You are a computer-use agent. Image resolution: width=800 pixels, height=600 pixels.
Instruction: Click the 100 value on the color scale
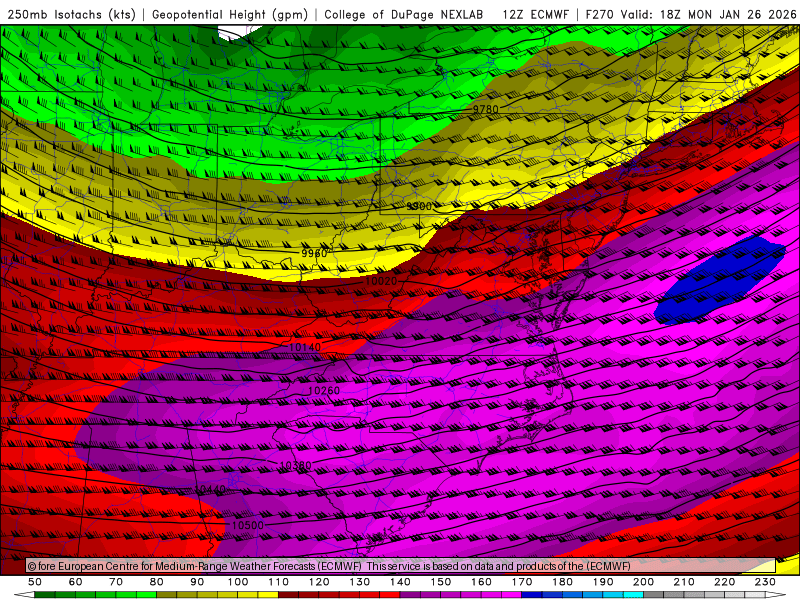[x=238, y=582]
